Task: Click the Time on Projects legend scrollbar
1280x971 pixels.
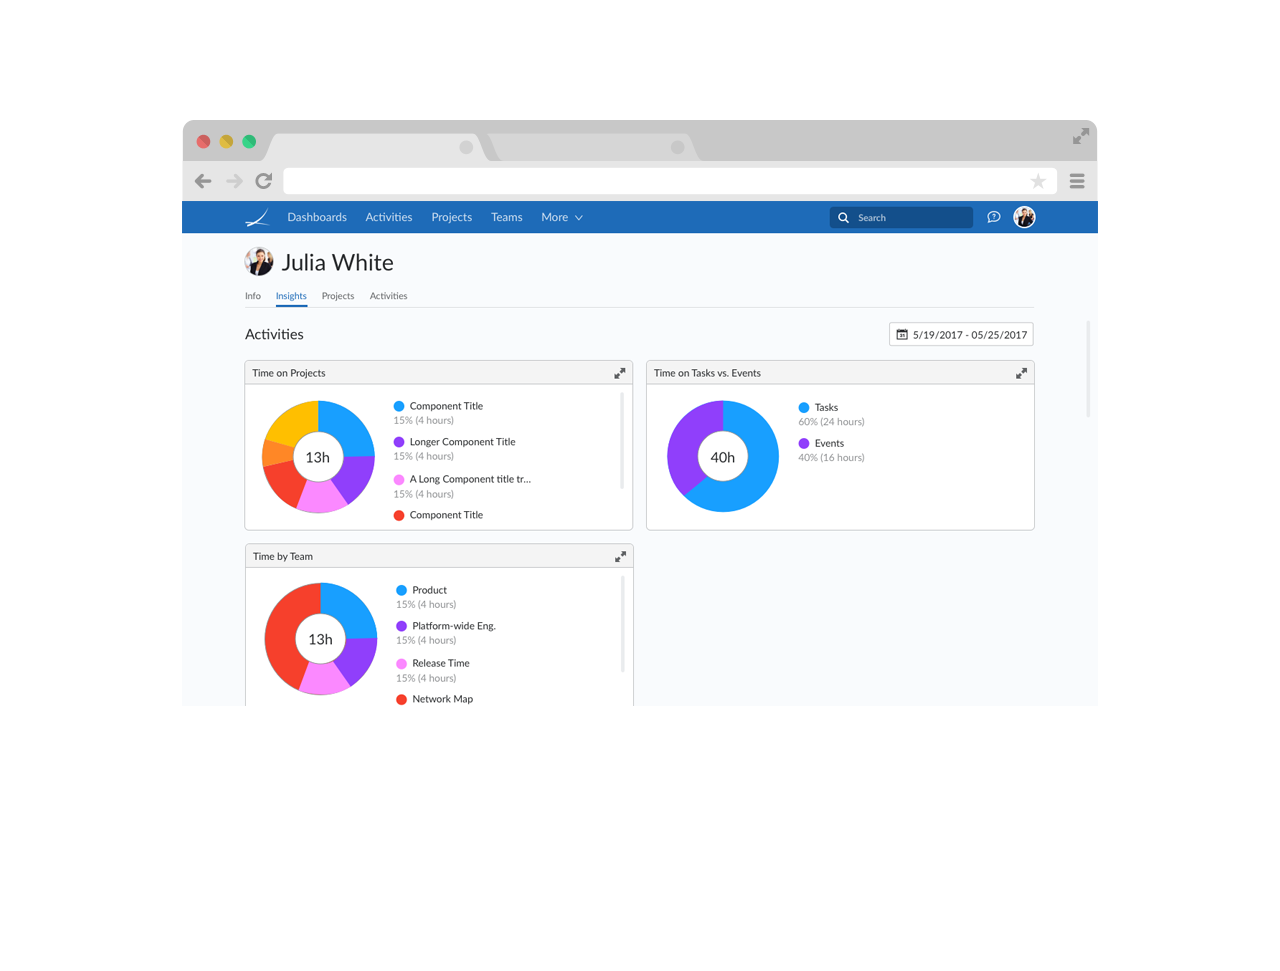Action: tap(622, 440)
